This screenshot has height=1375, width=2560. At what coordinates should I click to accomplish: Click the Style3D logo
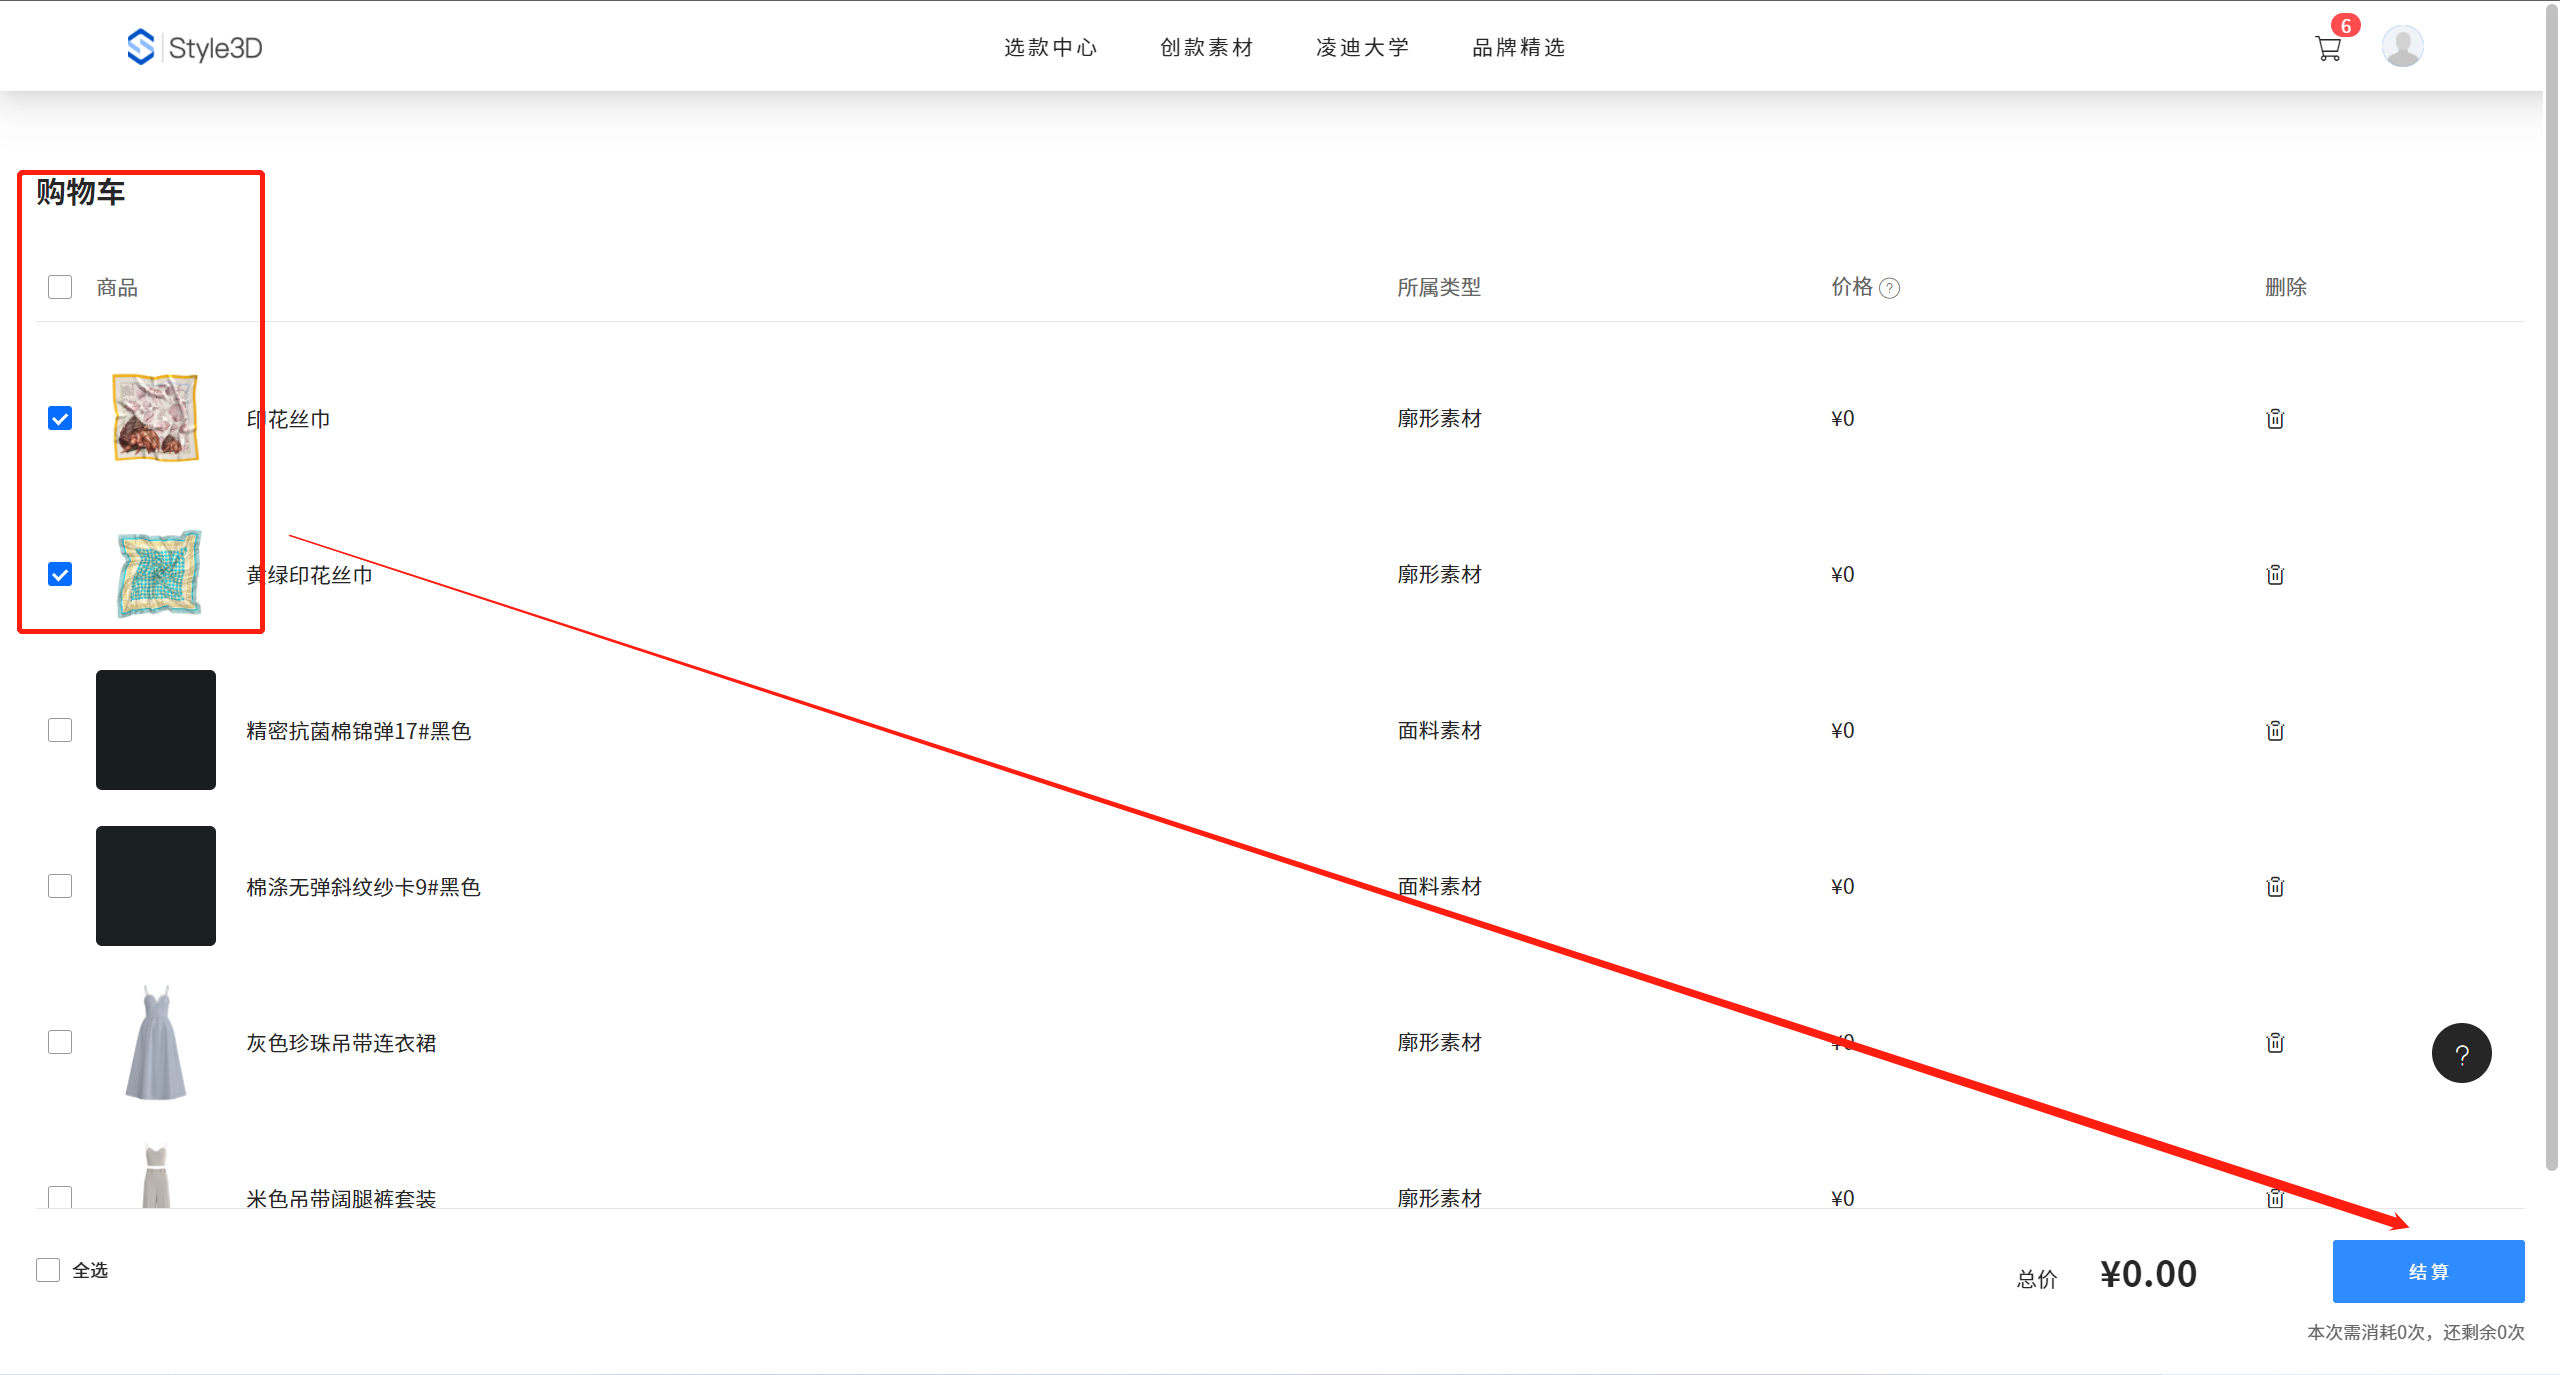[x=195, y=47]
